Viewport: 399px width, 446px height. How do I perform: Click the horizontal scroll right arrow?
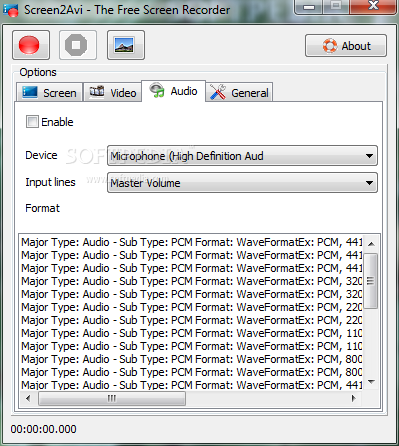pos(354,398)
